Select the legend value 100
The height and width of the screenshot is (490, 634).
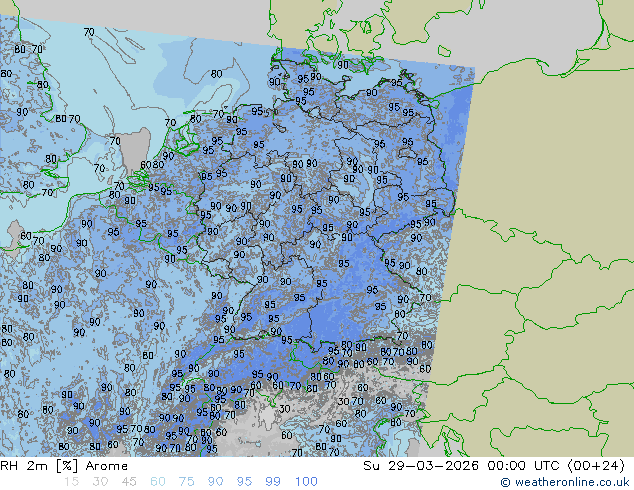[306, 482]
